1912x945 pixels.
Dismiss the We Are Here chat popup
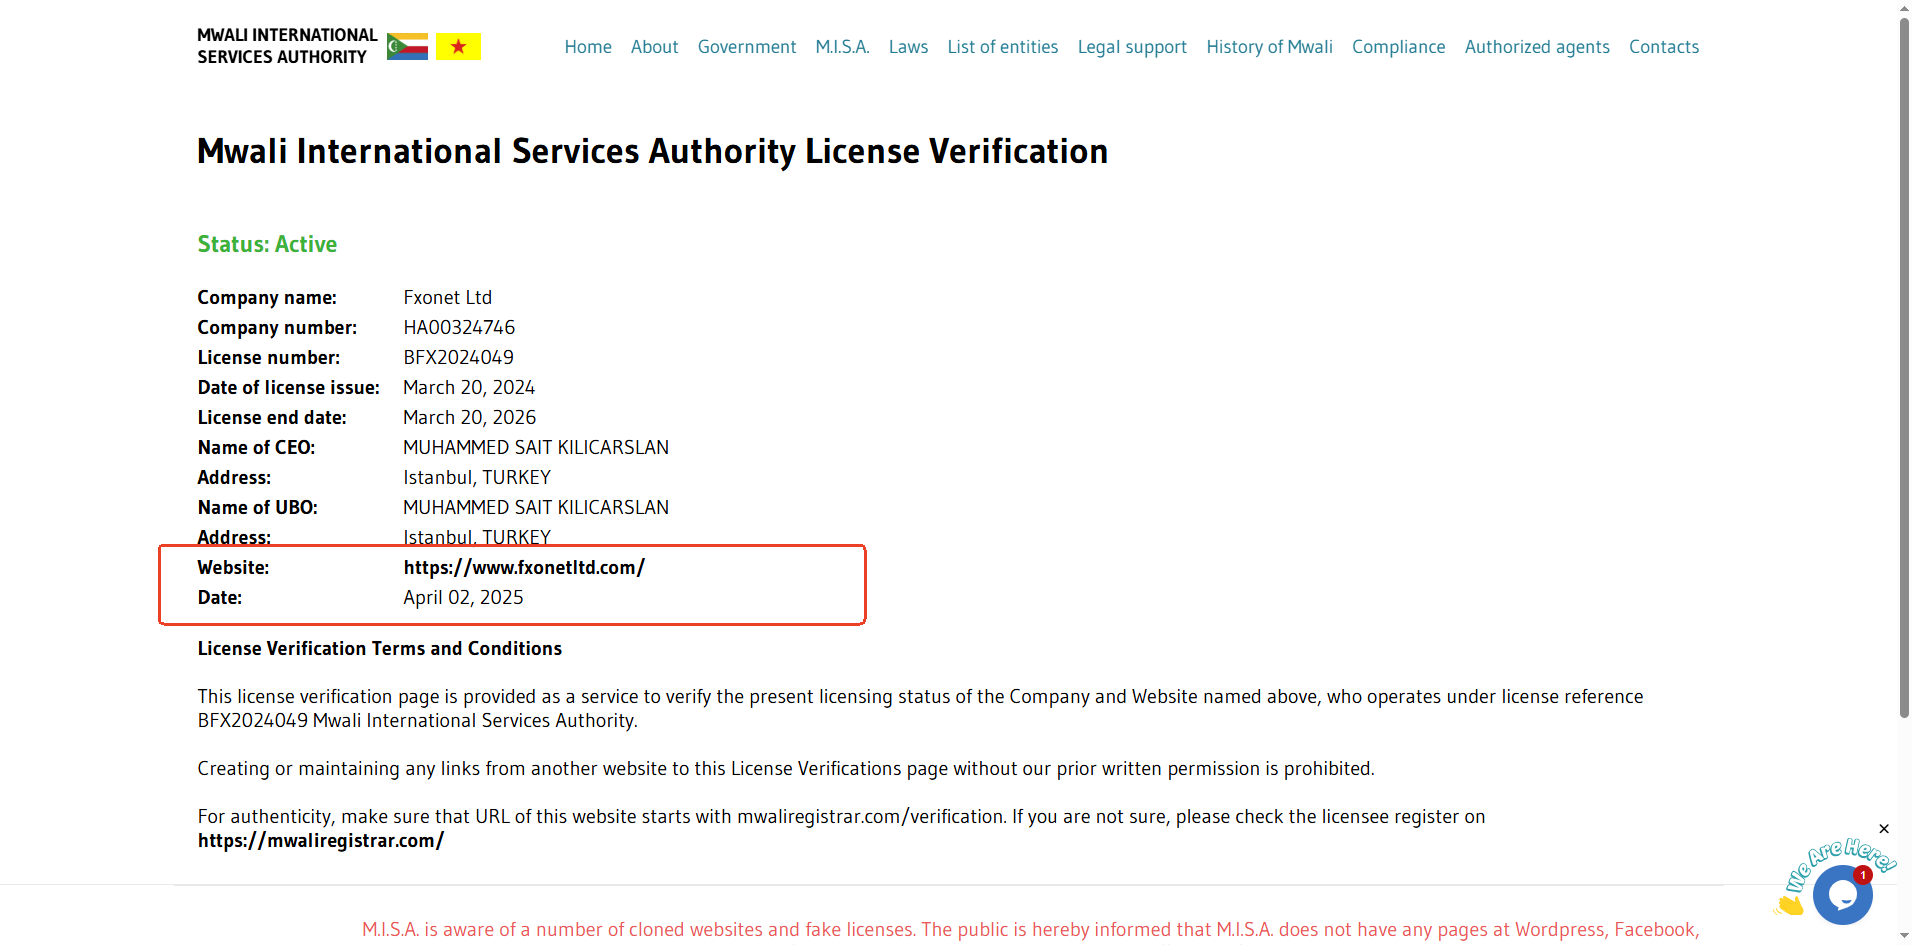[1884, 829]
